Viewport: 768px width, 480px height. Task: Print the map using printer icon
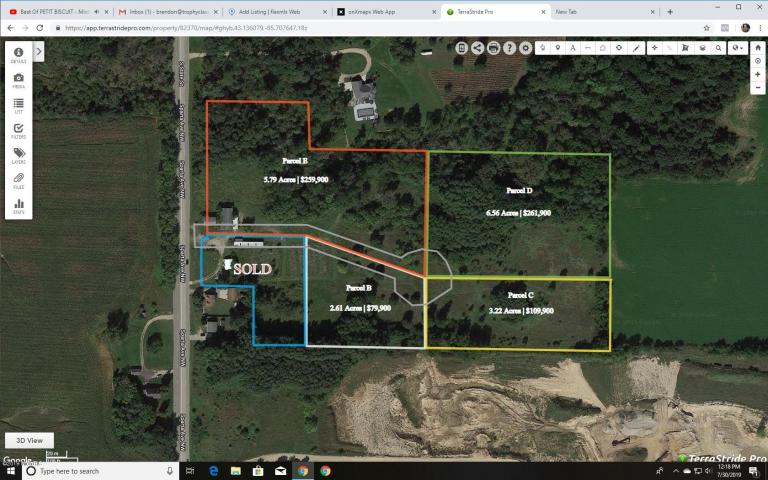(493, 47)
